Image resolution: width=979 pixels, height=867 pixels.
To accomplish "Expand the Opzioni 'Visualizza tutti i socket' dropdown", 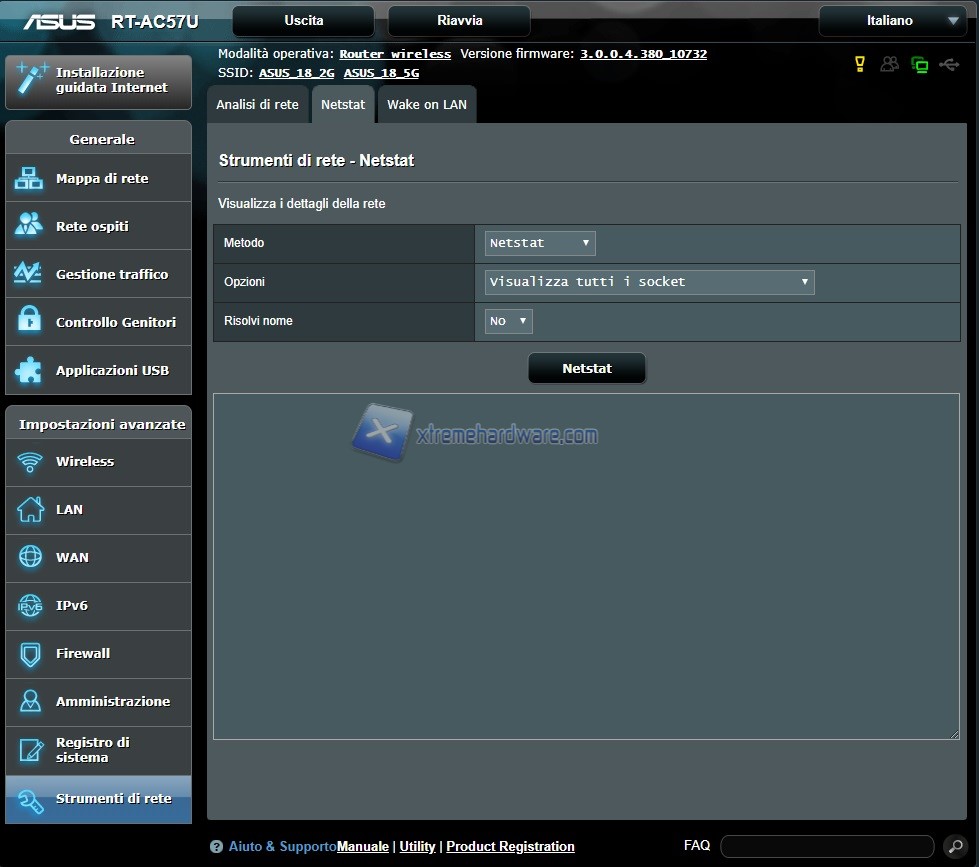I will (649, 282).
